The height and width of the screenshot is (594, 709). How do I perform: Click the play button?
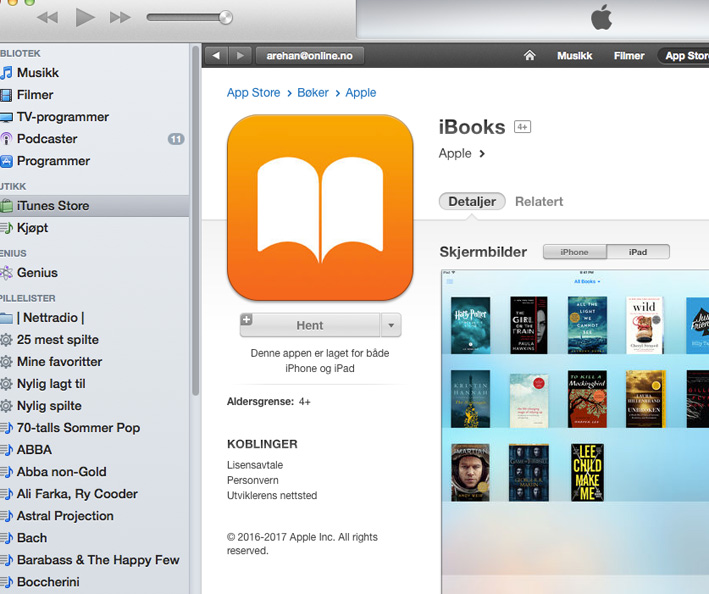click(x=85, y=18)
